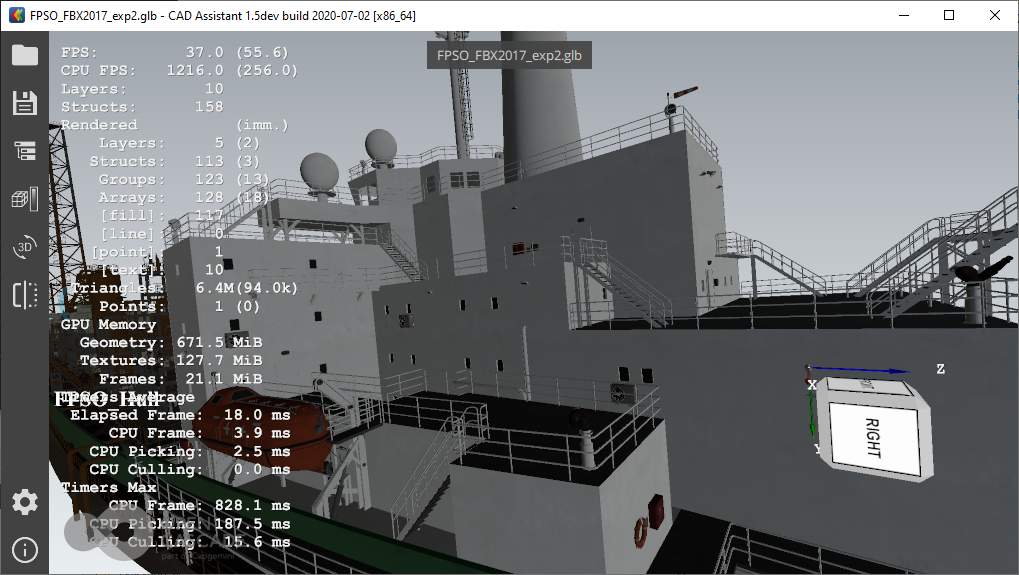Image resolution: width=1019 pixels, height=575 pixels.
Task: Open display mode options cube icon
Action: [24, 199]
